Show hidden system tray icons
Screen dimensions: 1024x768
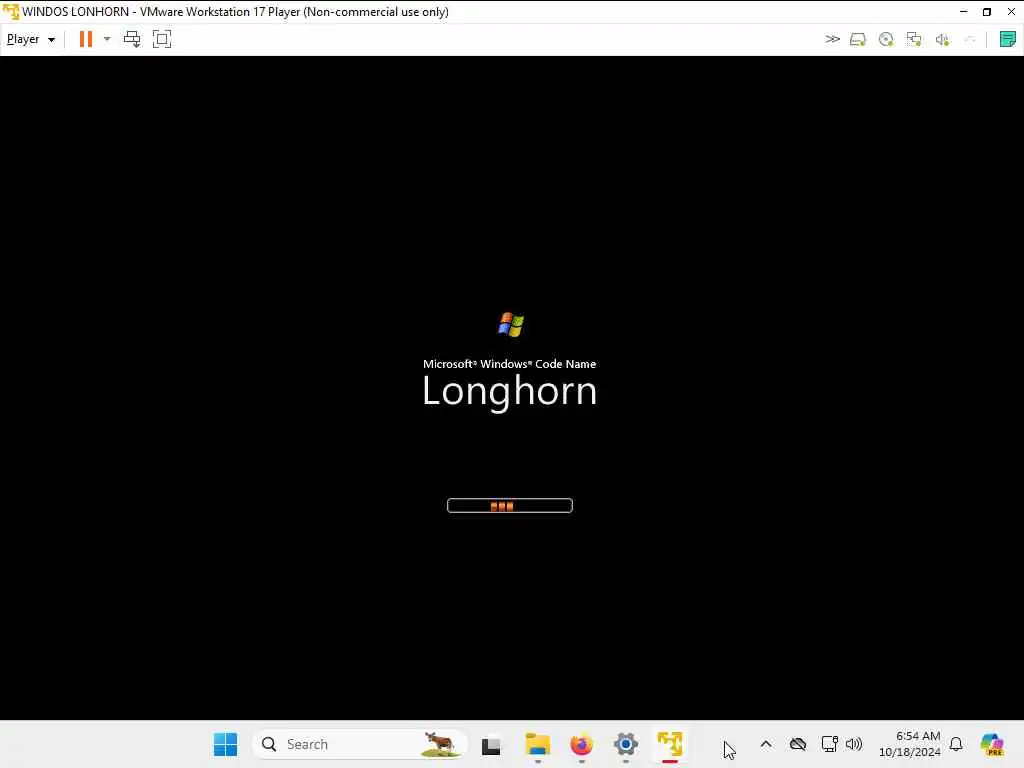pos(766,744)
